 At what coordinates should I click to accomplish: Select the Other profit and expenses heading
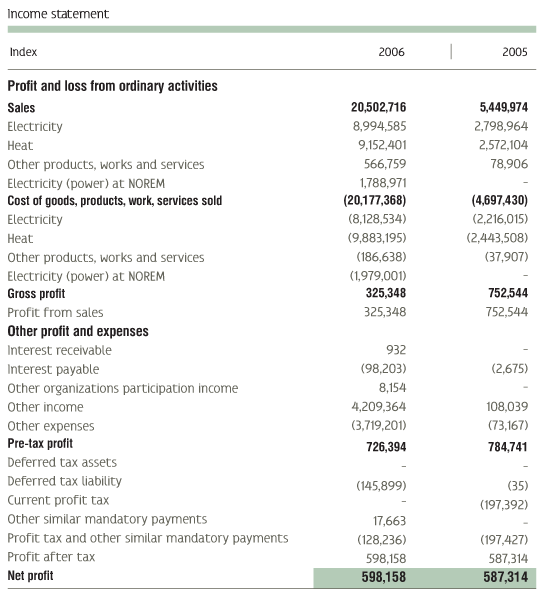[78, 331]
